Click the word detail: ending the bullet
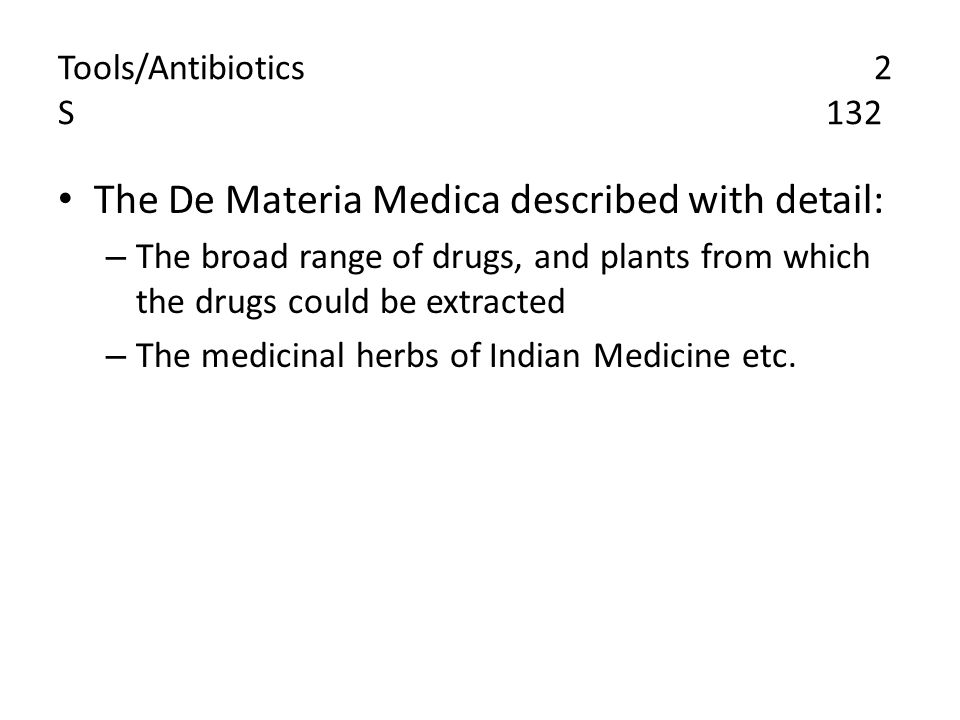Screen dimensions: 960x720 tap(829, 200)
